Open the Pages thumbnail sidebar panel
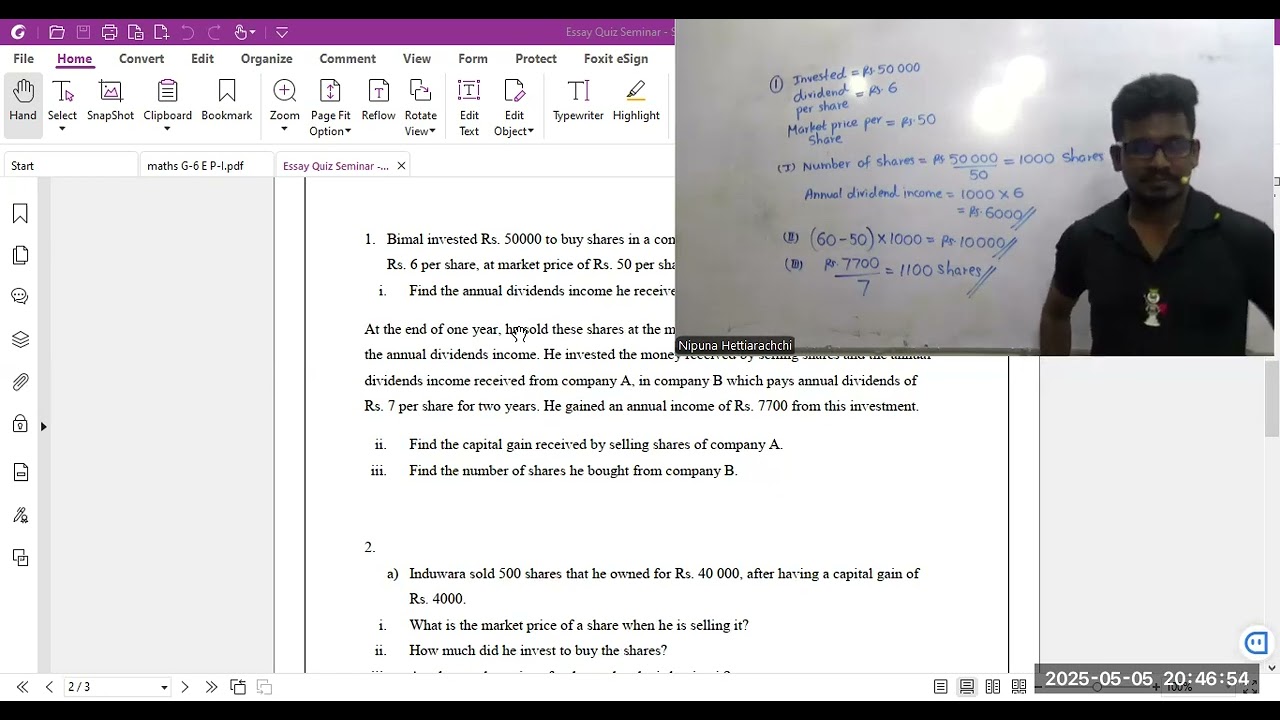1280x720 pixels. pyautogui.click(x=20, y=256)
